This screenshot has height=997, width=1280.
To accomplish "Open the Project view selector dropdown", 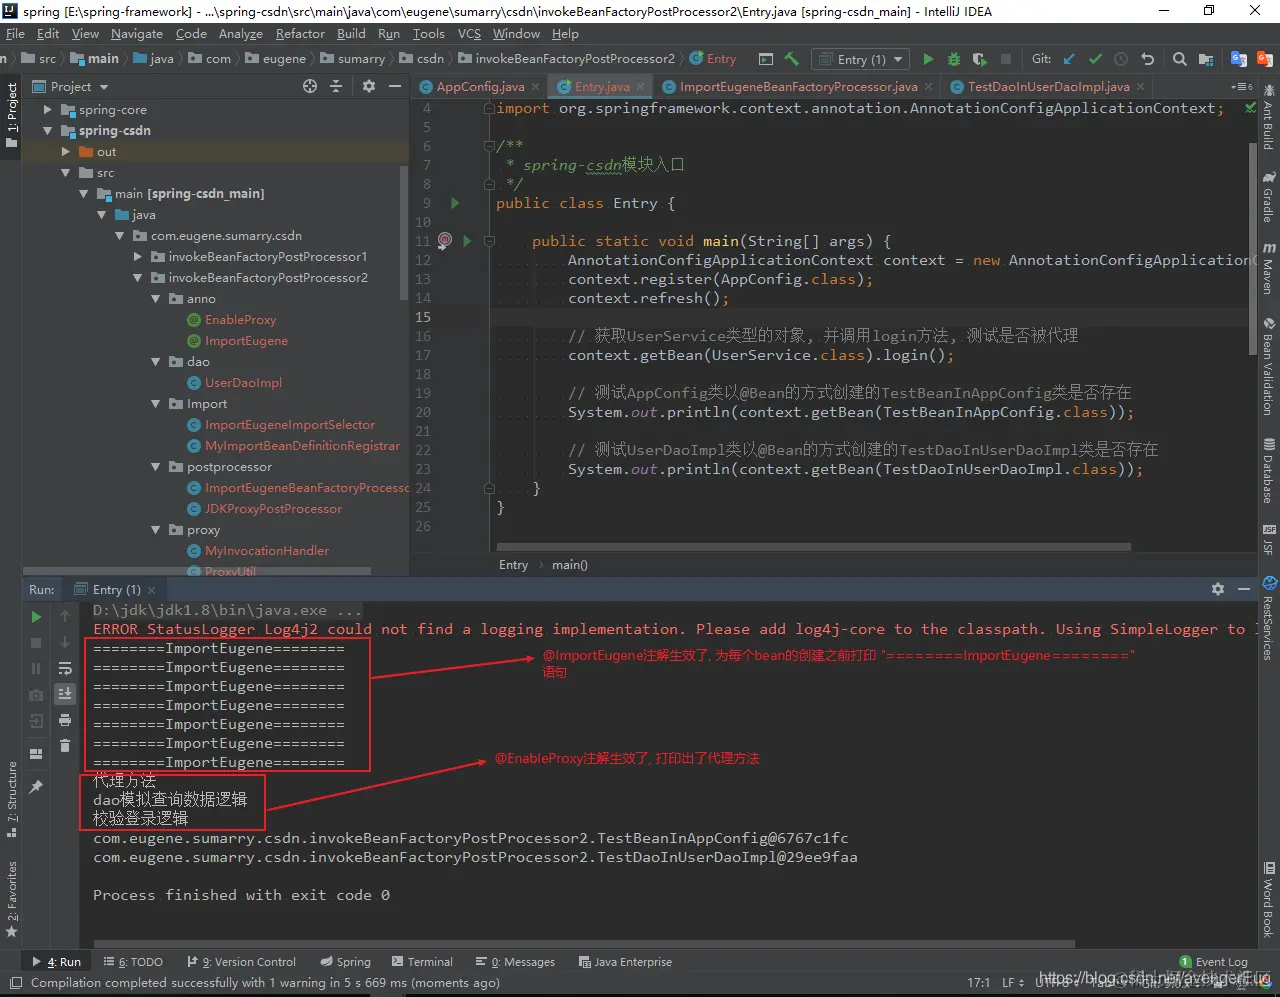I will pyautogui.click(x=70, y=87).
